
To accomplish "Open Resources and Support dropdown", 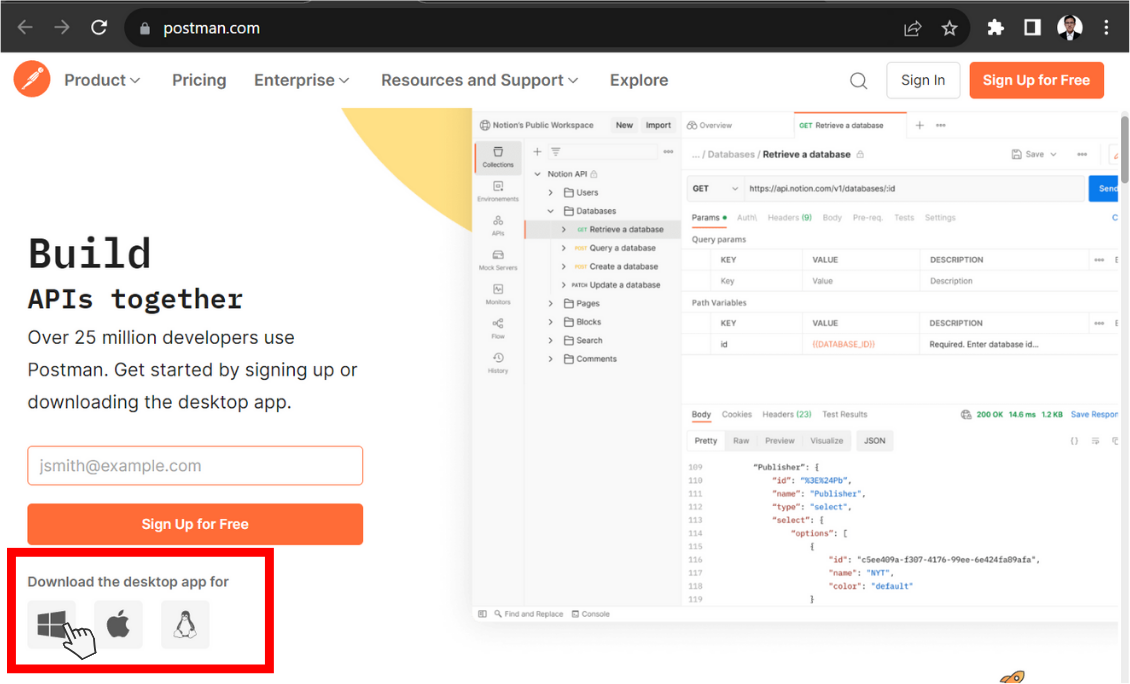I will pyautogui.click(x=479, y=80).
